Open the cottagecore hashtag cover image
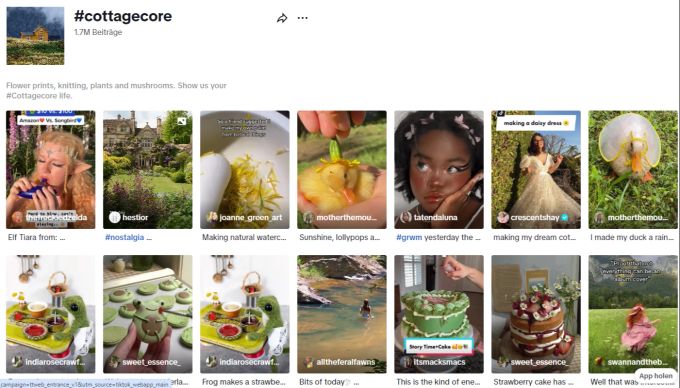 click(35, 36)
